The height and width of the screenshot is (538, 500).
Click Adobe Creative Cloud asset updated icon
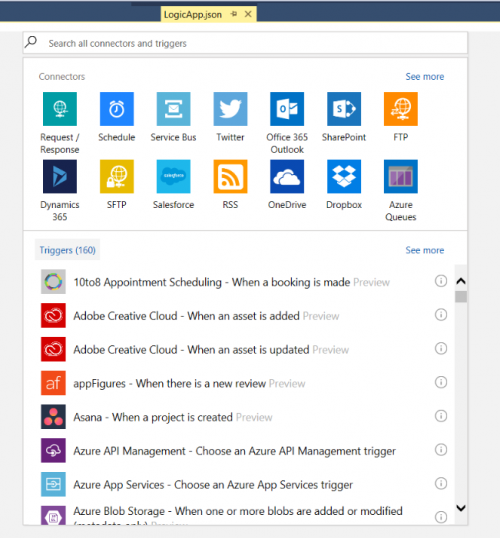pos(53,349)
